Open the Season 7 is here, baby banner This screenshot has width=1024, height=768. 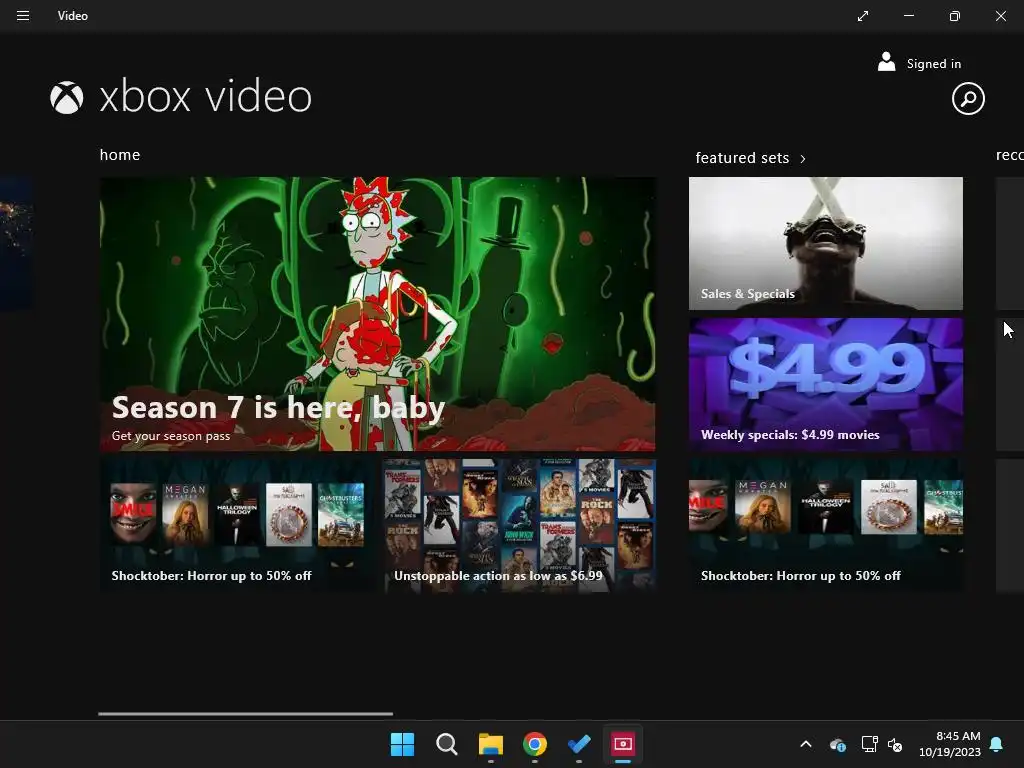tap(377, 314)
